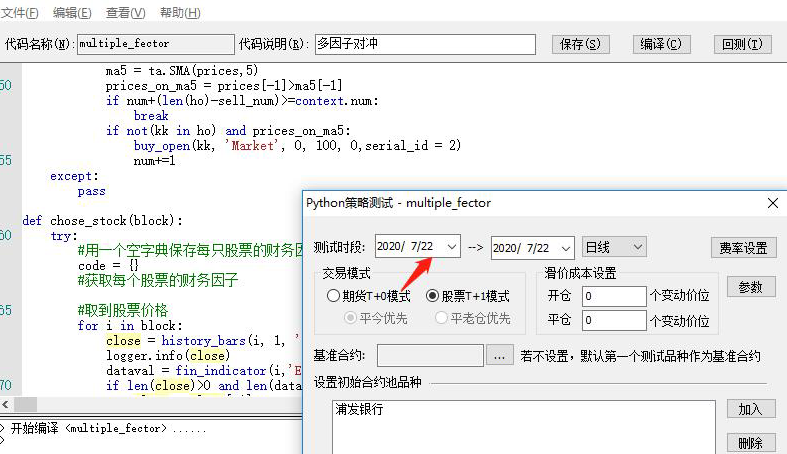
Task: Click the 代码说明 field containing 多因子对冲
Action: (x=425, y=44)
